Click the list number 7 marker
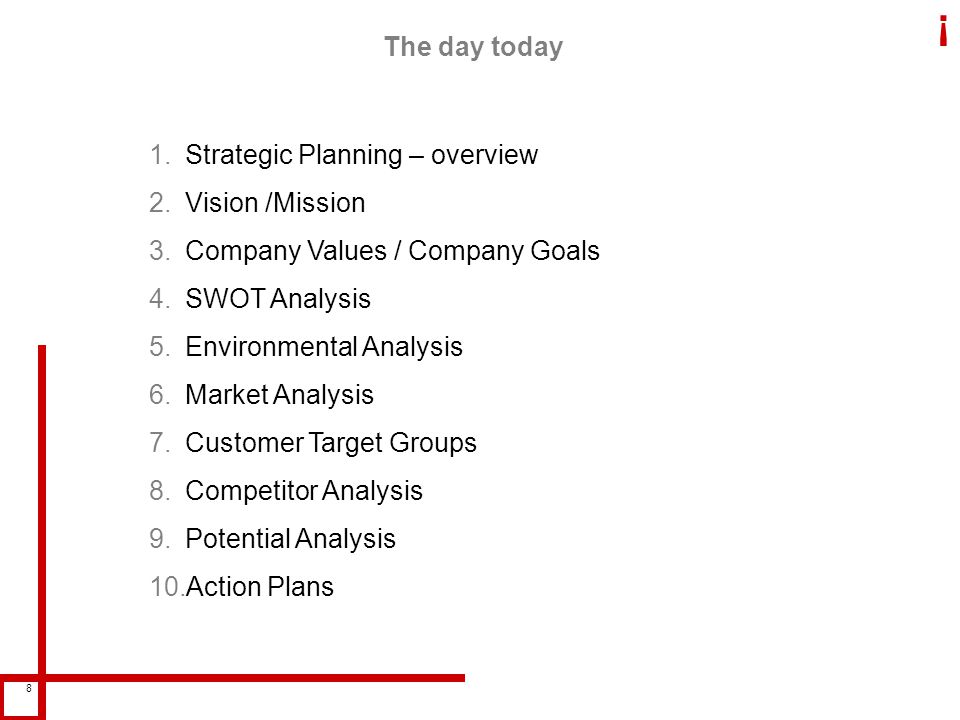Image resolution: width=960 pixels, height=720 pixels. (160, 443)
